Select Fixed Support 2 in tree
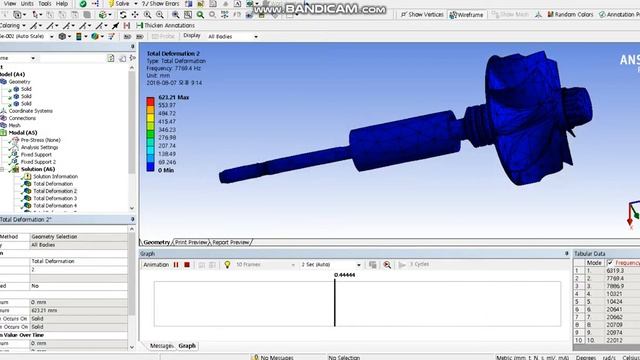This screenshot has width=640, height=360. [38, 162]
